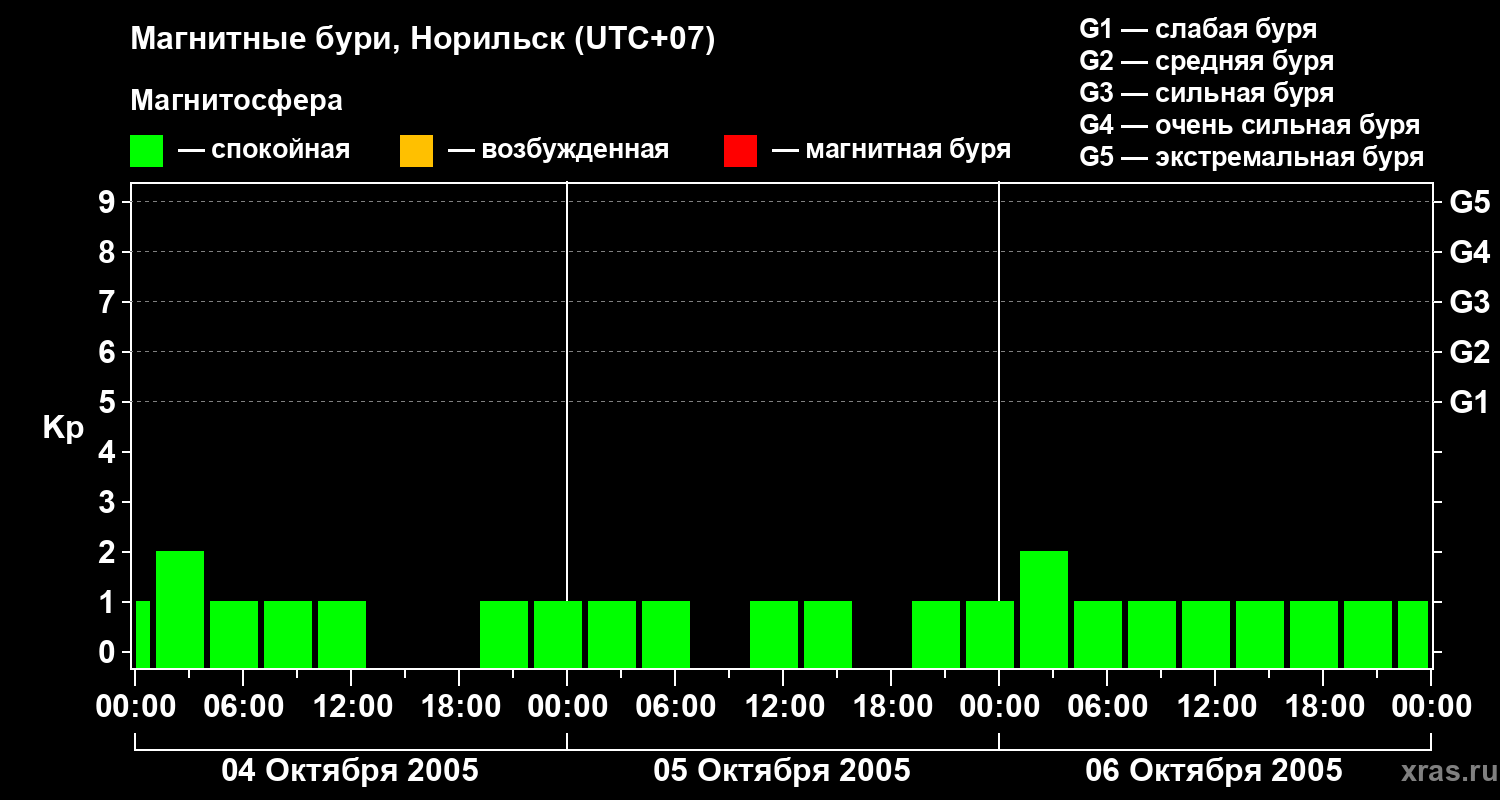Click the date label '06 Октября 2005'
This screenshot has height=800, width=1500.
pos(1214,771)
